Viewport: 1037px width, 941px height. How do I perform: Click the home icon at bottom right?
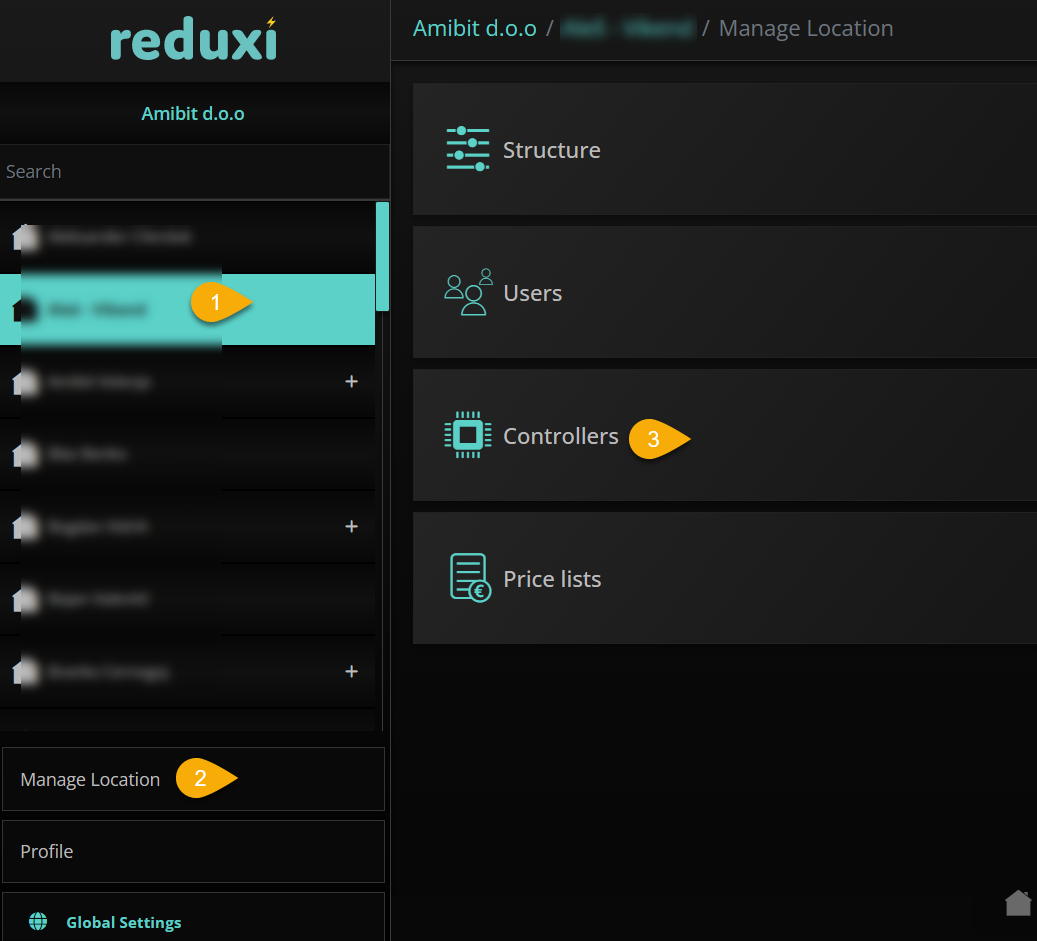[1018, 903]
